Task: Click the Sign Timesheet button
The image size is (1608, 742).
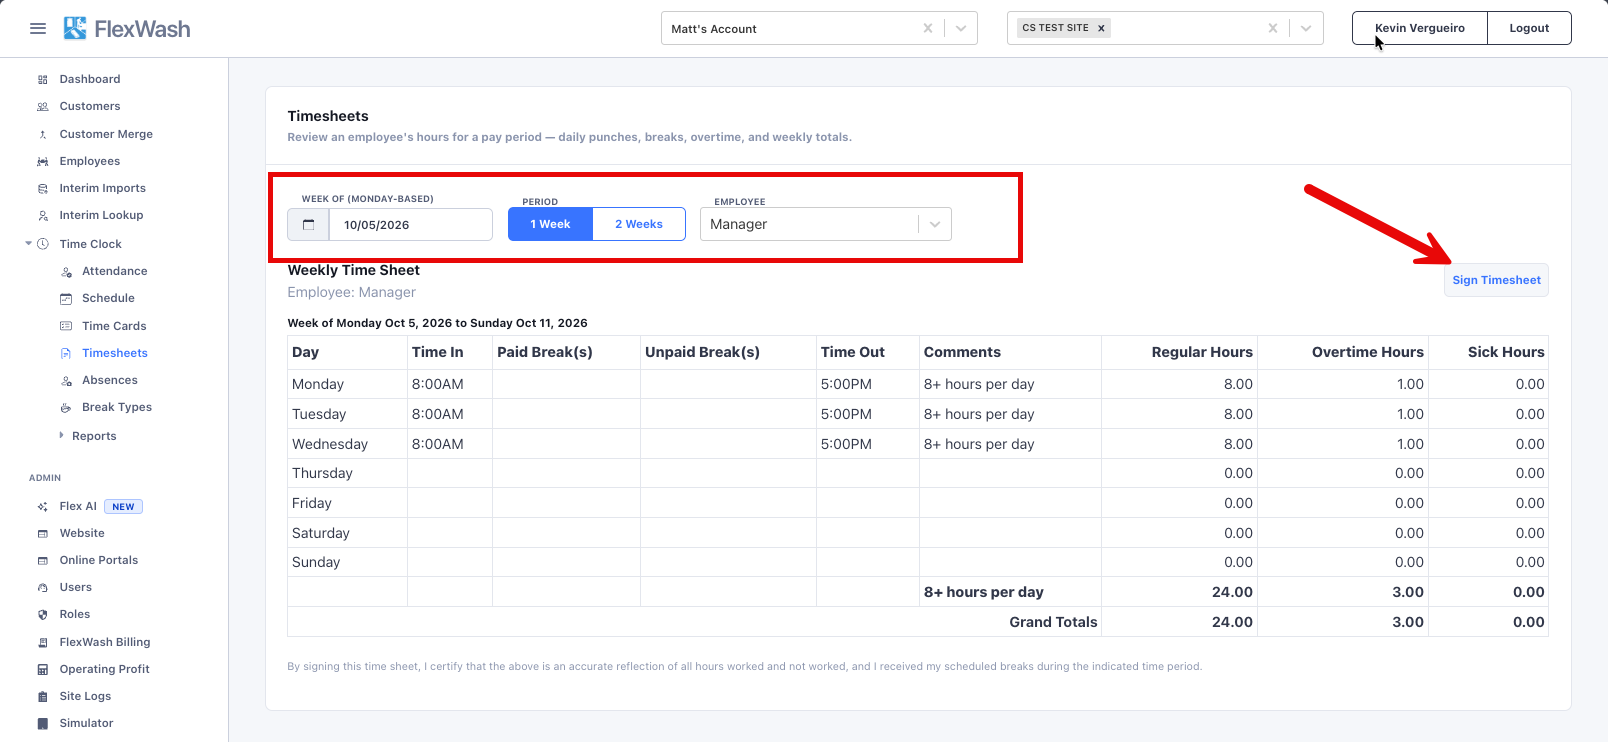Action: 1496,280
